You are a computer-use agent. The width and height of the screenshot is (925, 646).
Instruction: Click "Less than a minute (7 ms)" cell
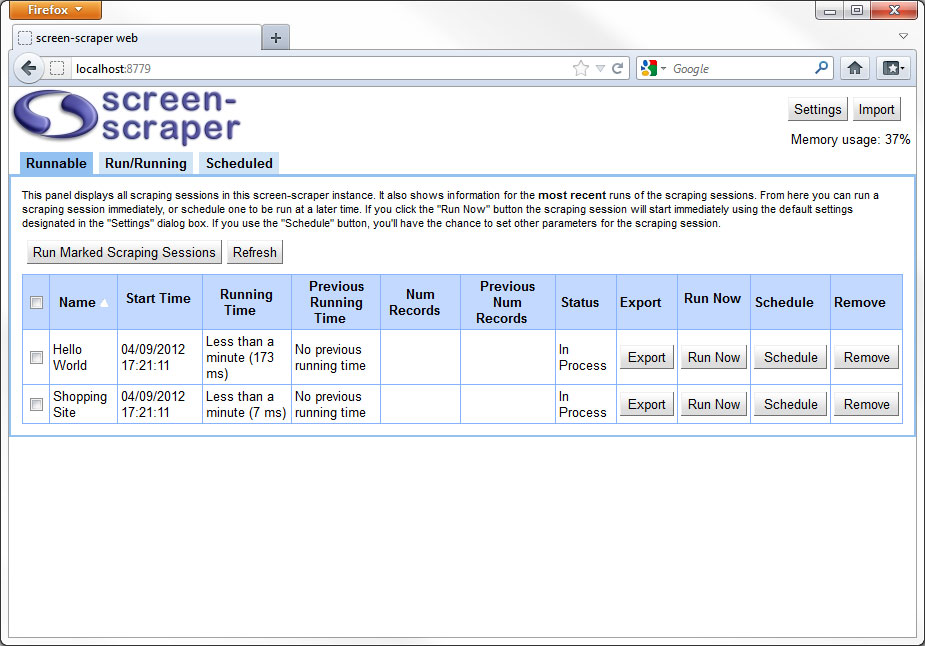click(x=246, y=404)
